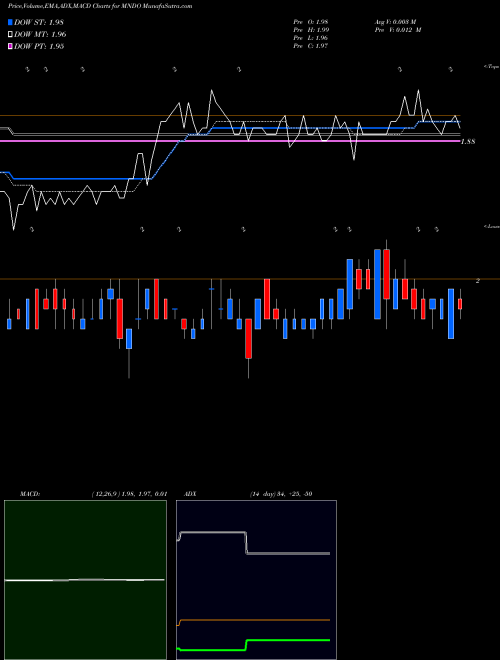500x660 pixels.
Task: Click the '<Tops' marker label
Action: click(x=491, y=67)
